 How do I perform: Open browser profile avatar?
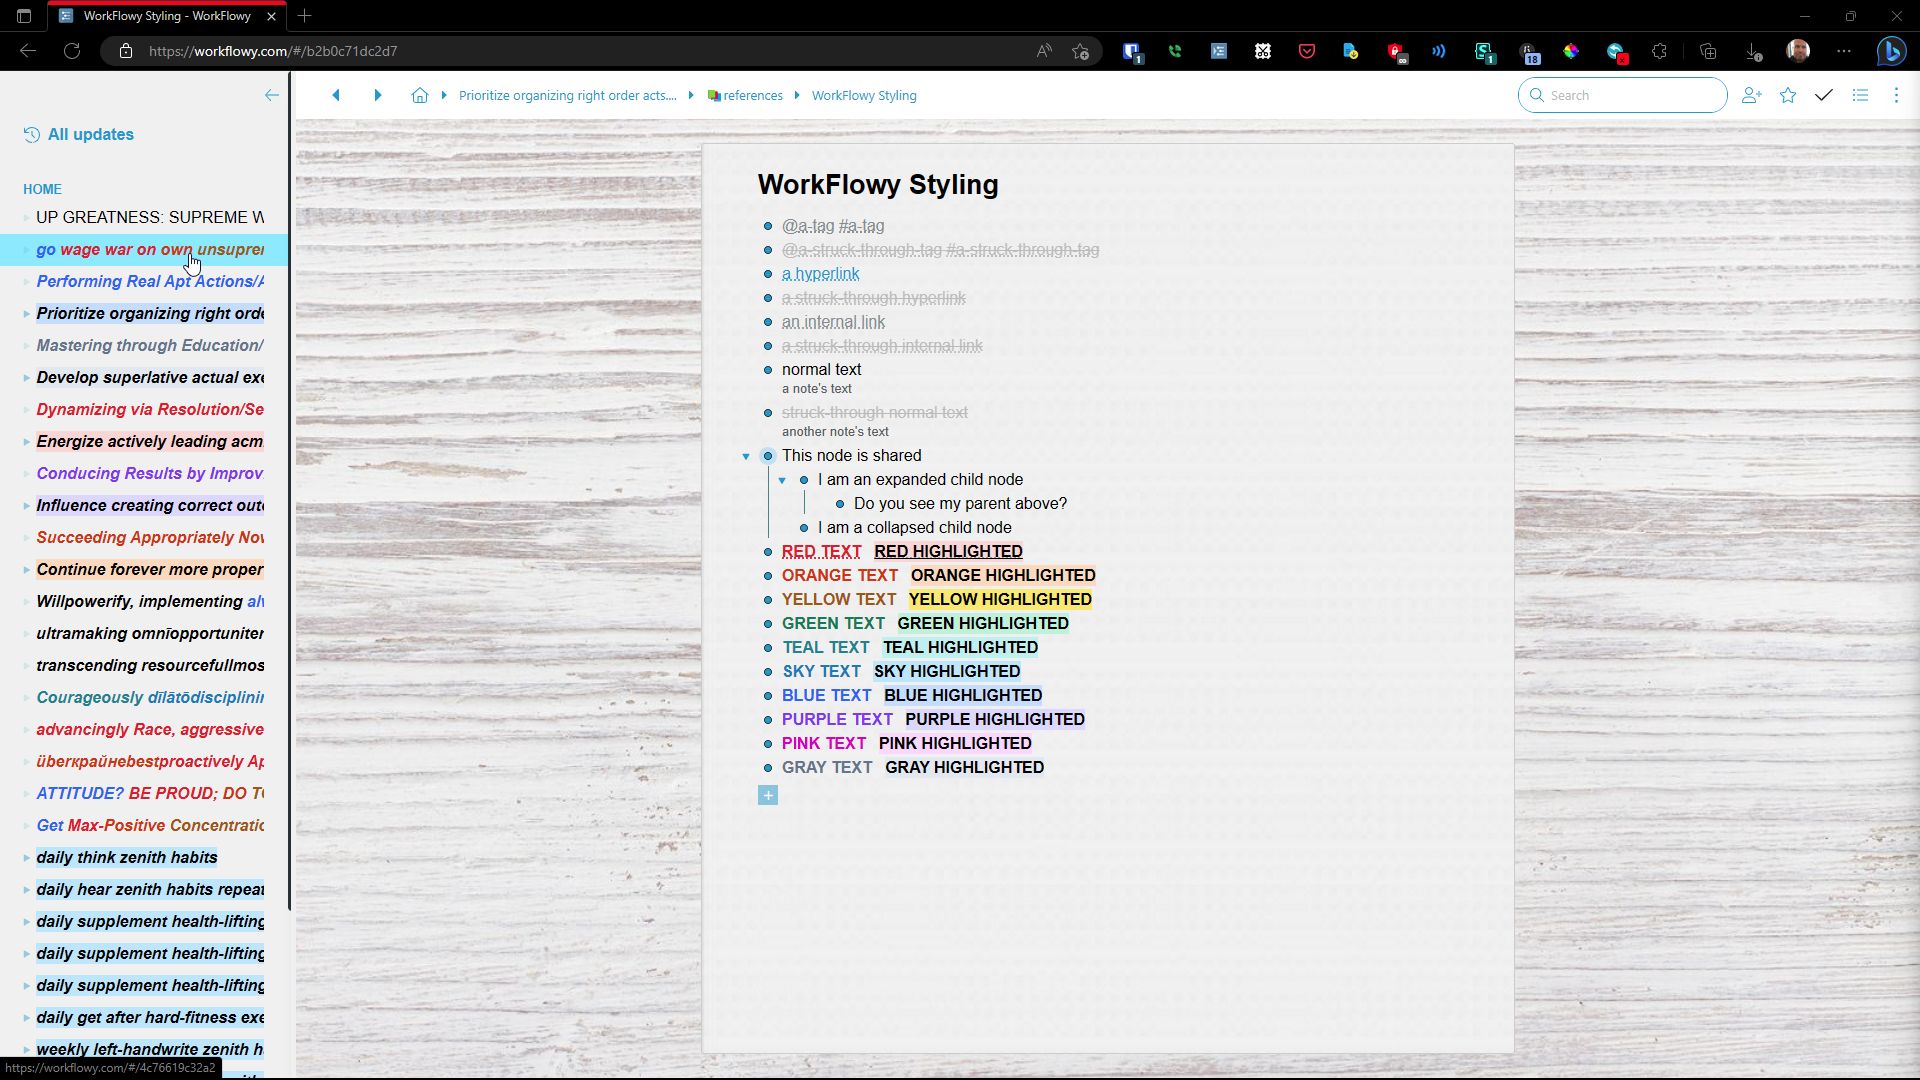pyautogui.click(x=1798, y=51)
